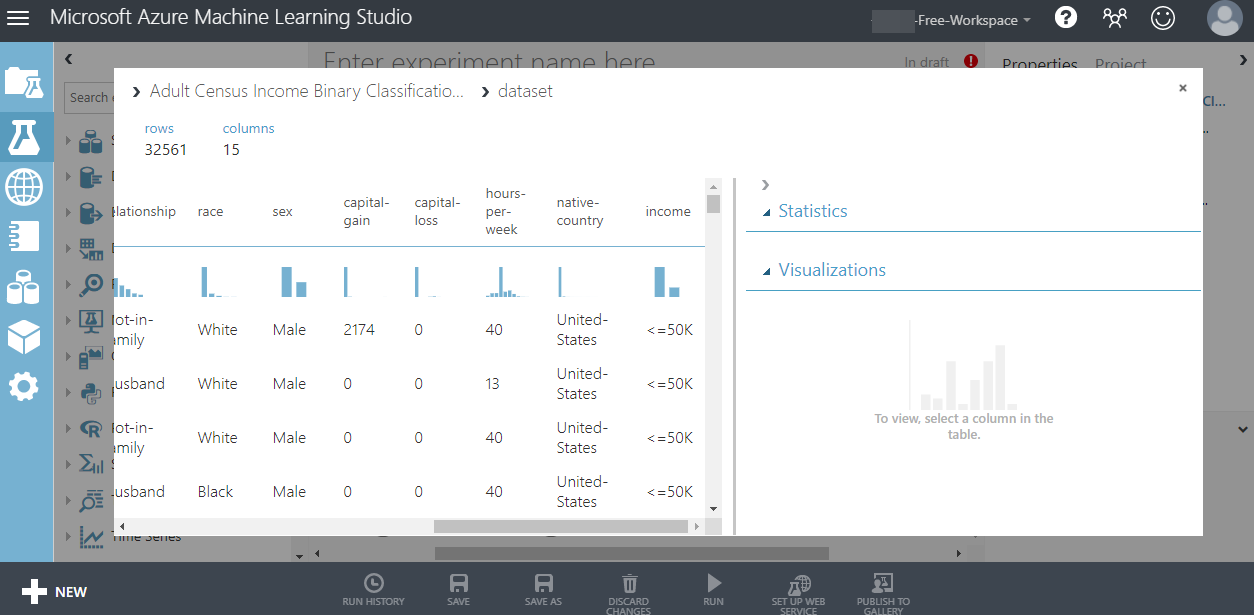1254x615 pixels.
Task: Click the dataset breadcrumb item
Action: (525, 91)
